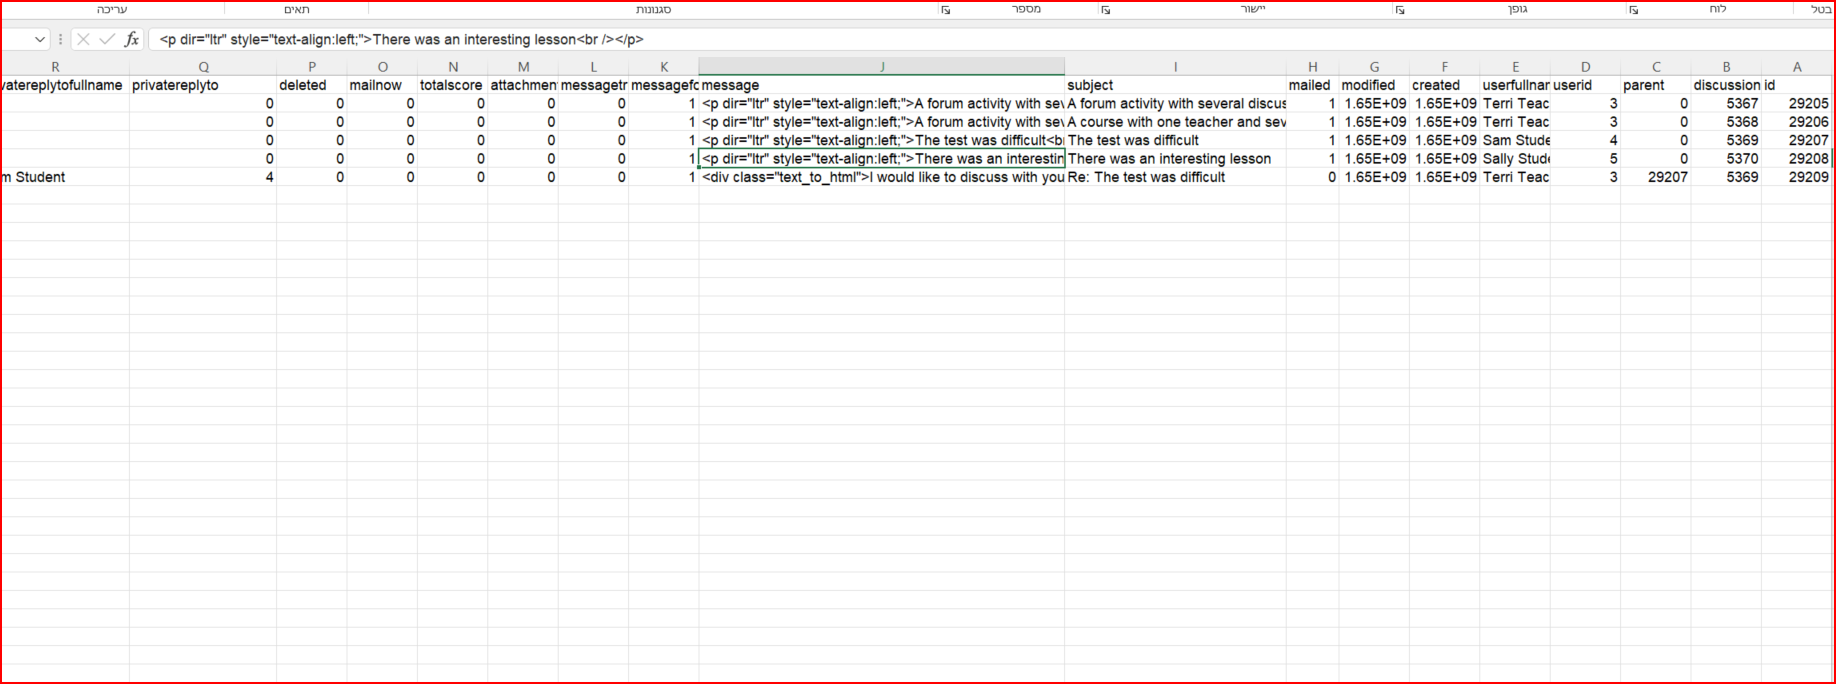Click the formula bar Cancel (X) icon
Image resolution: width=1836 pixels, height=684 pixels.
[x=83, y=40]
